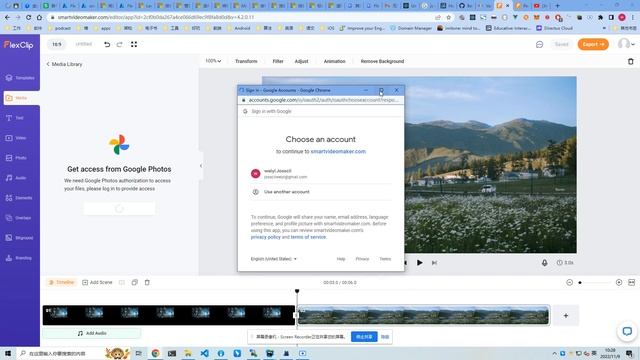
Task: Click Add Audio track button
Action: [x=91, y=333]
